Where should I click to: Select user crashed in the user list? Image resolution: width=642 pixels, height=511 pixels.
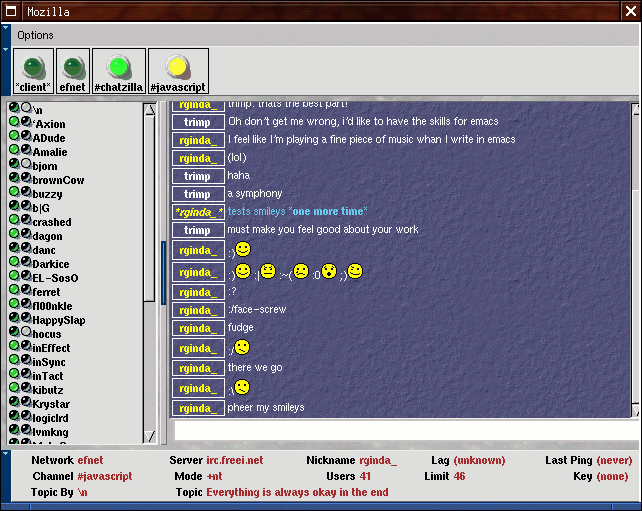pos(52,222)
